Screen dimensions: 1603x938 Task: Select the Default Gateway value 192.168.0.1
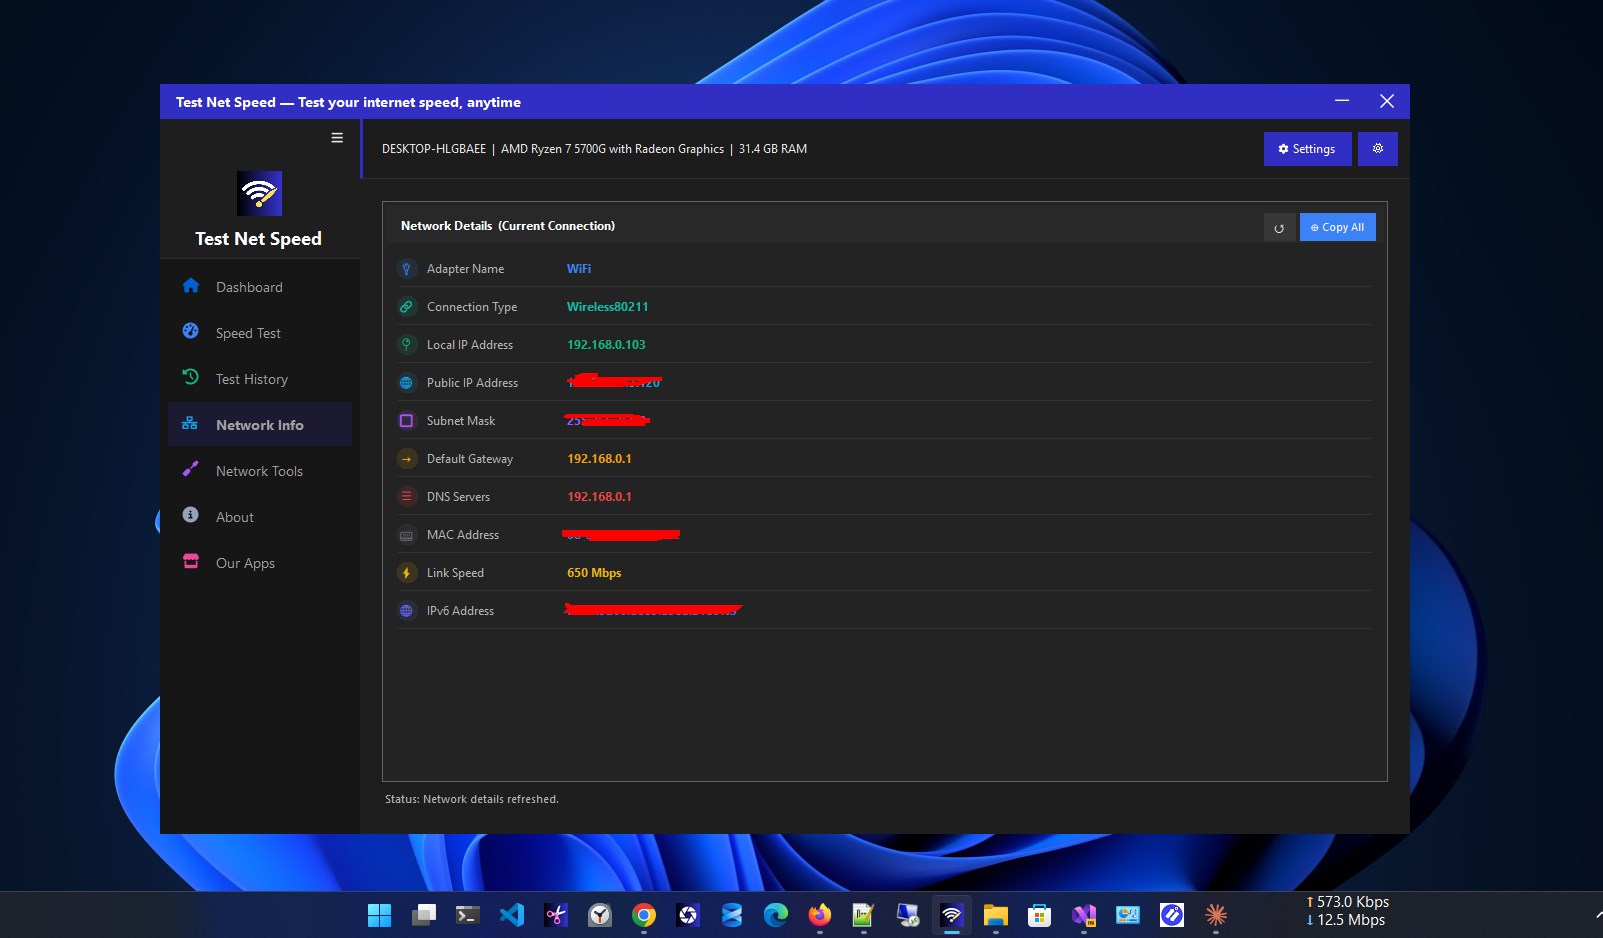pyautogui.click(x=599, y=459)
